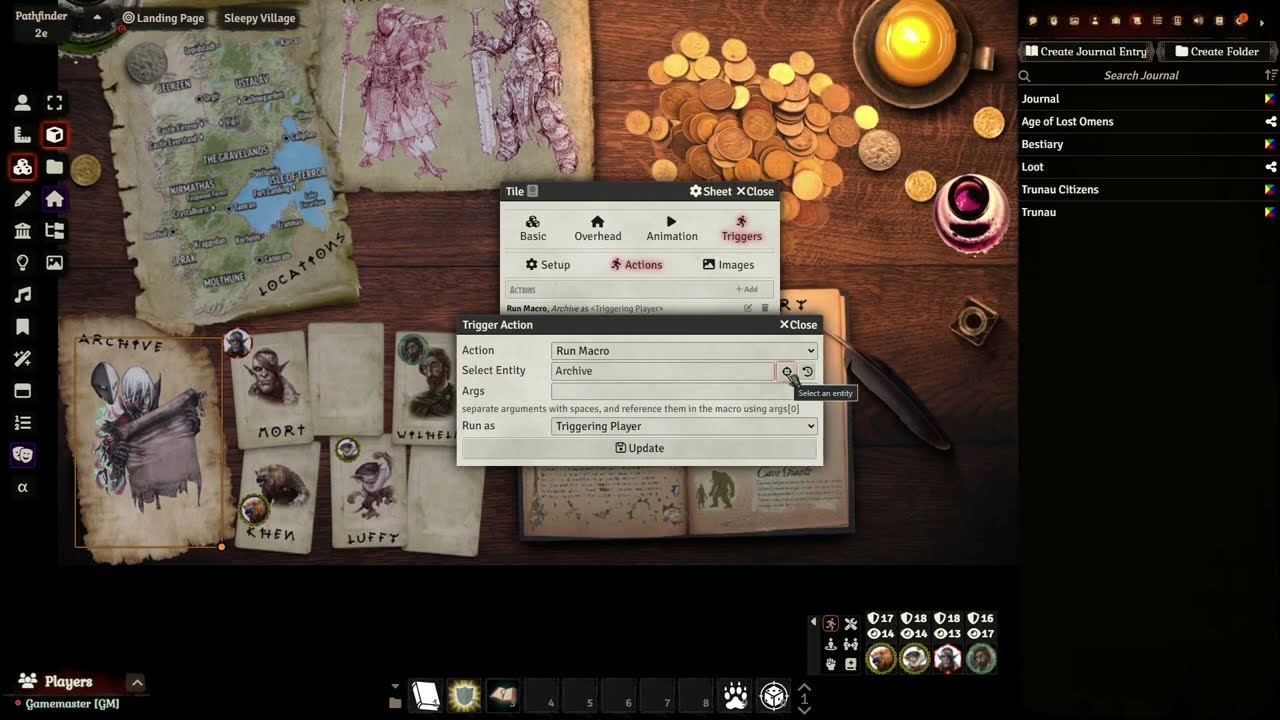The width and height of the screenshot is (1280, 720).
Task: Select the Journal Notes bookmark tool
Action: (x=22, y=327)
